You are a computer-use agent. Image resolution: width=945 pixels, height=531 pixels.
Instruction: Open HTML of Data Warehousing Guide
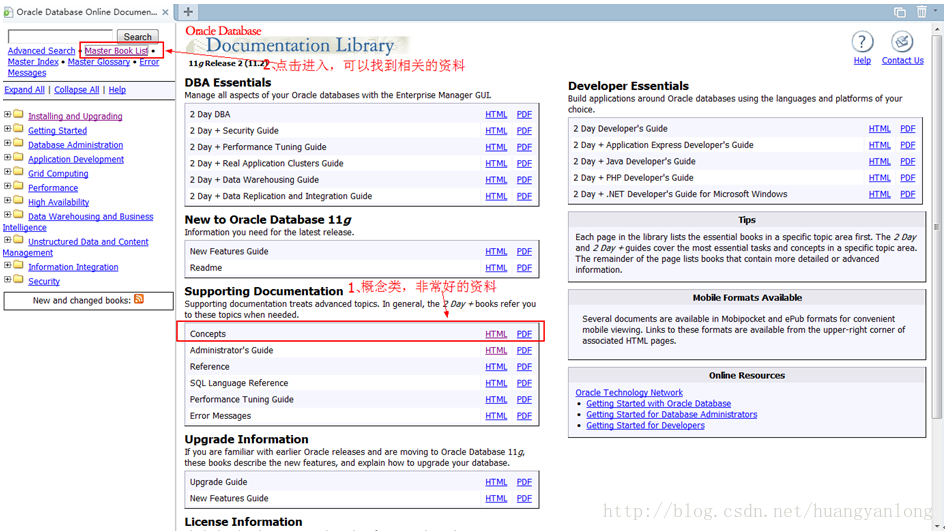pyautogui.click(x=496, y=180)
